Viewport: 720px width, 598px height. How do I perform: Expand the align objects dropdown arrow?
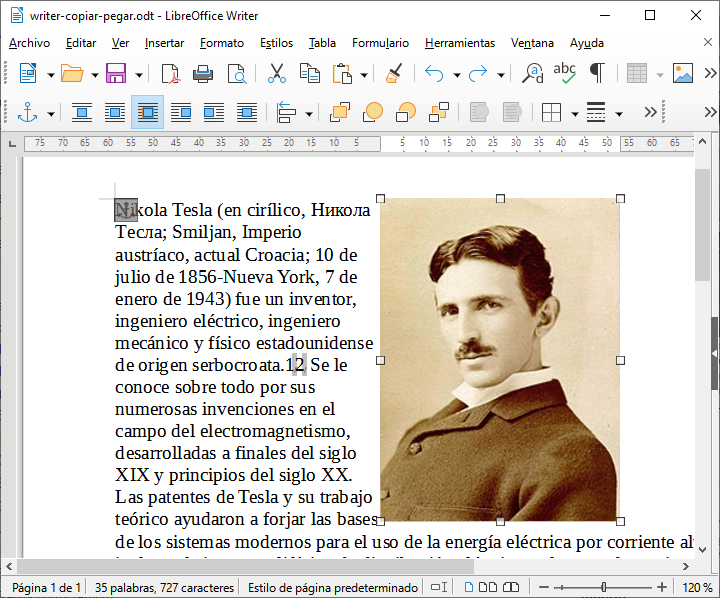(x=309, y=114)
